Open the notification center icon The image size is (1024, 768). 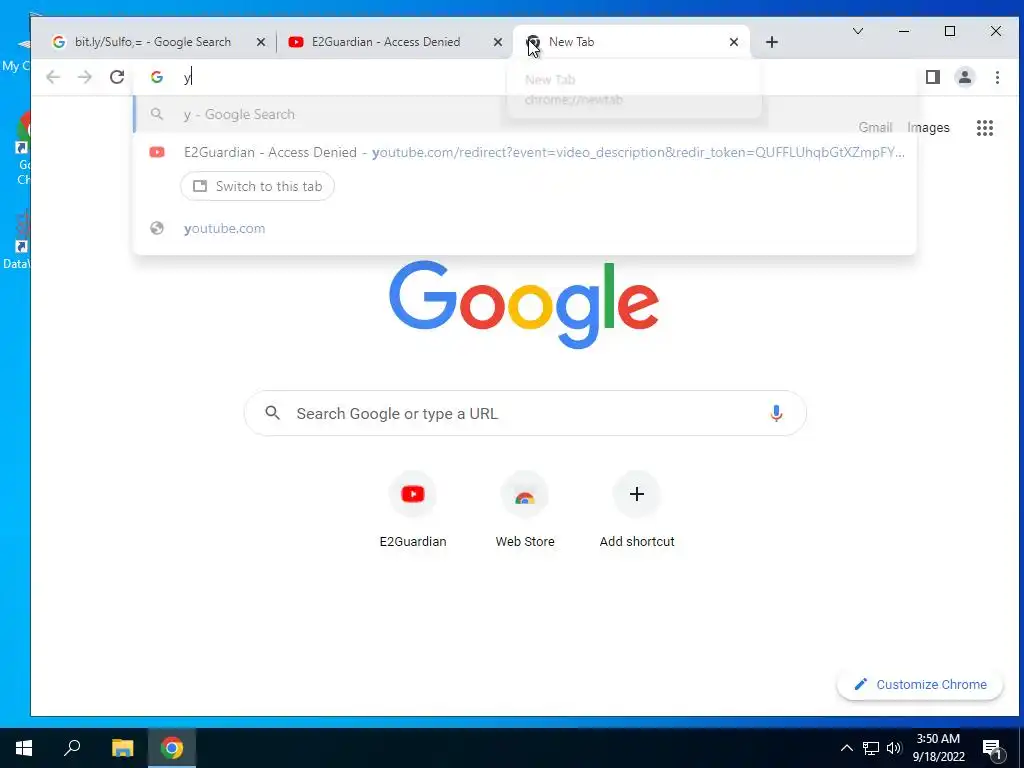[x=992, y=749]
